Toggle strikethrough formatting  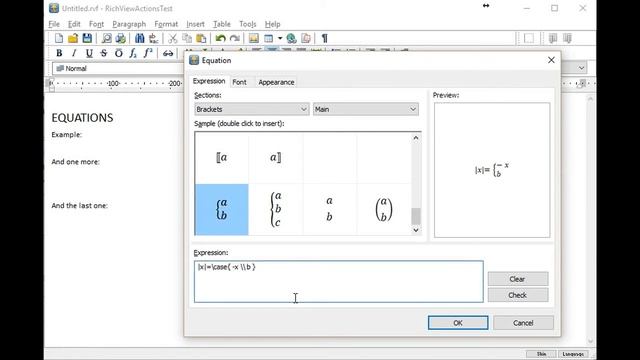tap(104, 53)
